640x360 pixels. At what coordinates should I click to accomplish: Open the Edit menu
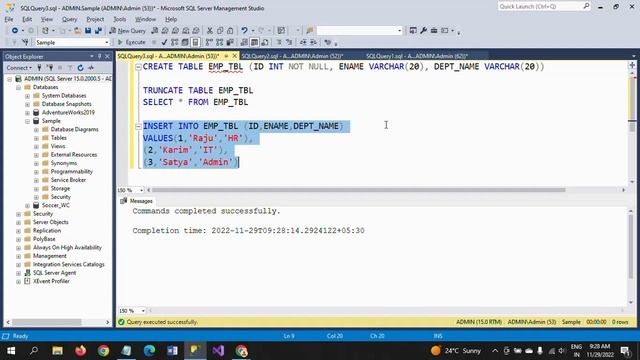(27, 19)
